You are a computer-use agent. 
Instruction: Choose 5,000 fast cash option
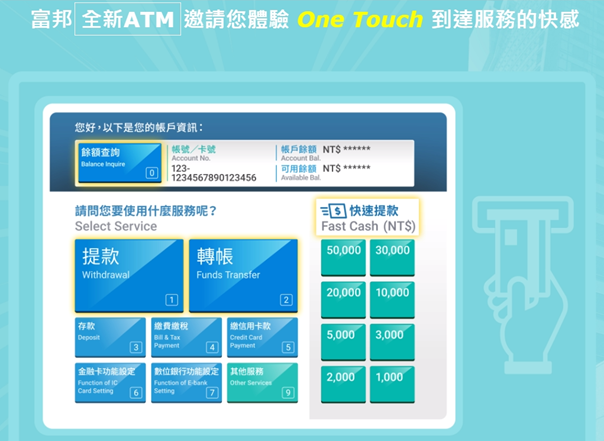(x=343, y=342)
